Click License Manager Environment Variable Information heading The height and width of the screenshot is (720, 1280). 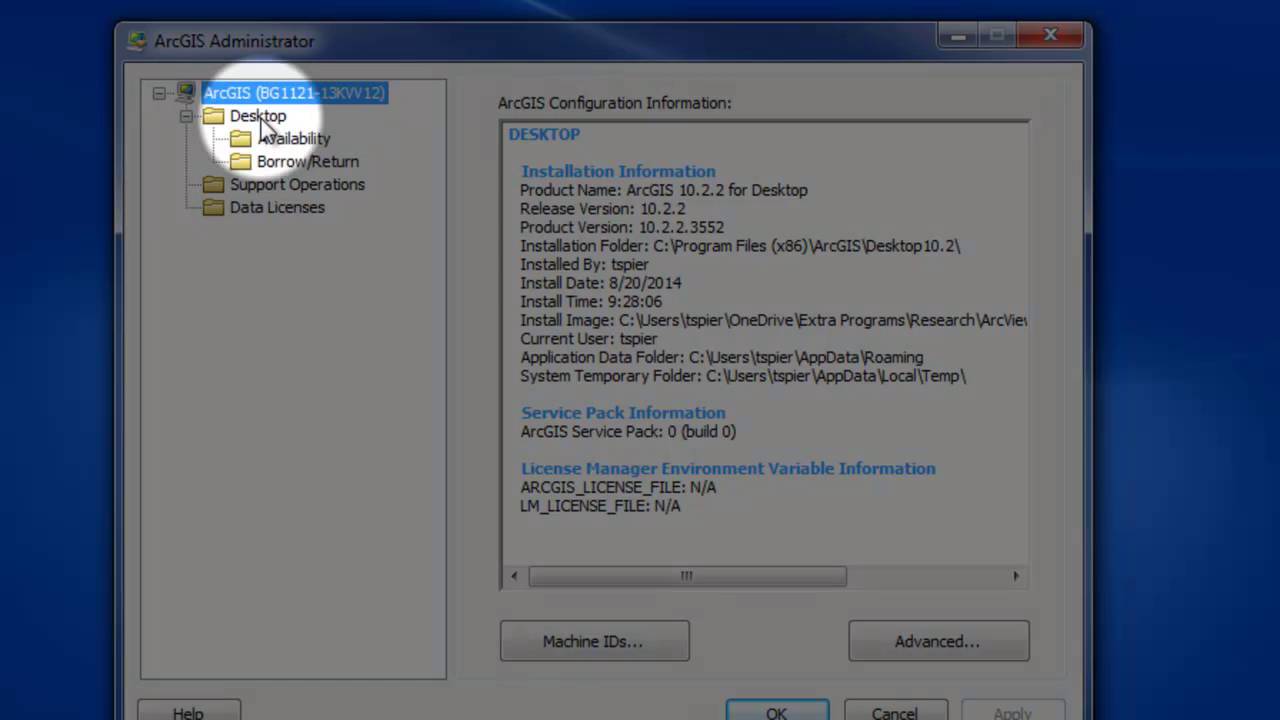click(x=728, y=469)
